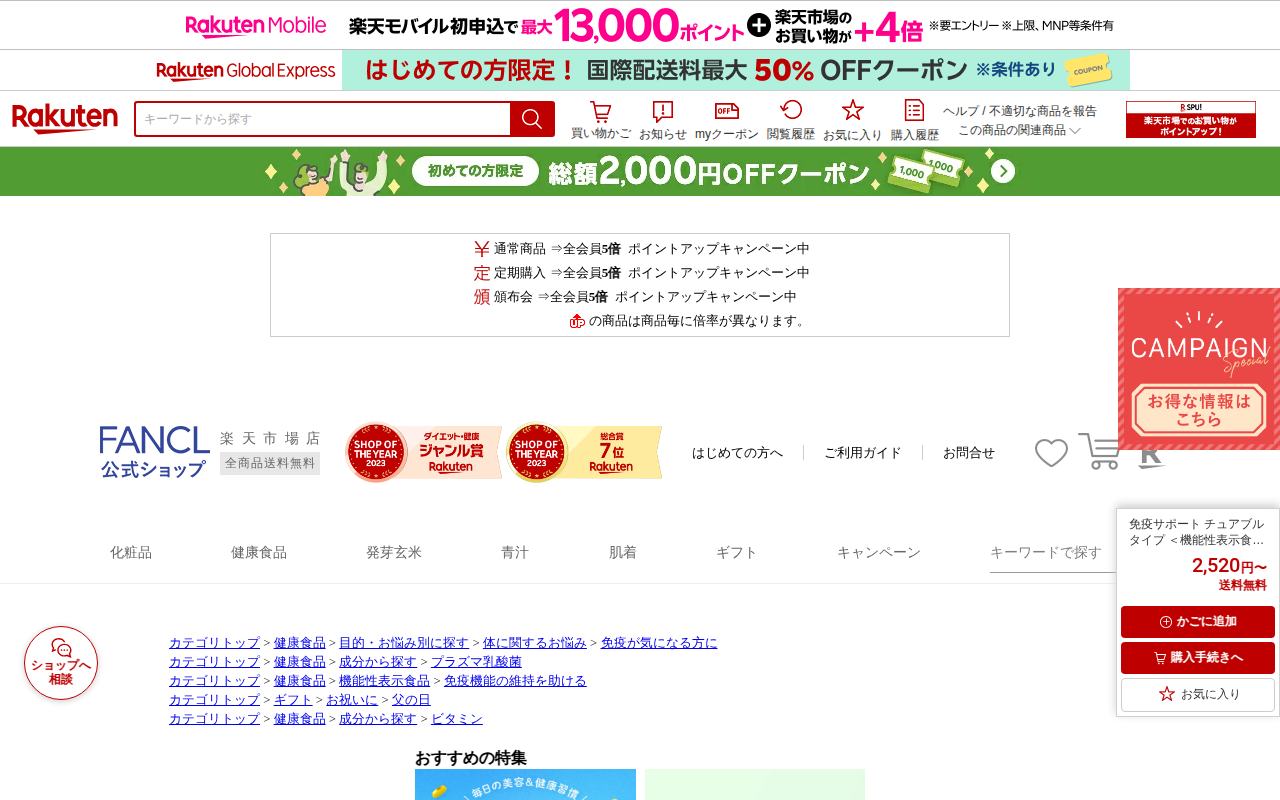Open breadcrumb link 父の日

(411, 700)
